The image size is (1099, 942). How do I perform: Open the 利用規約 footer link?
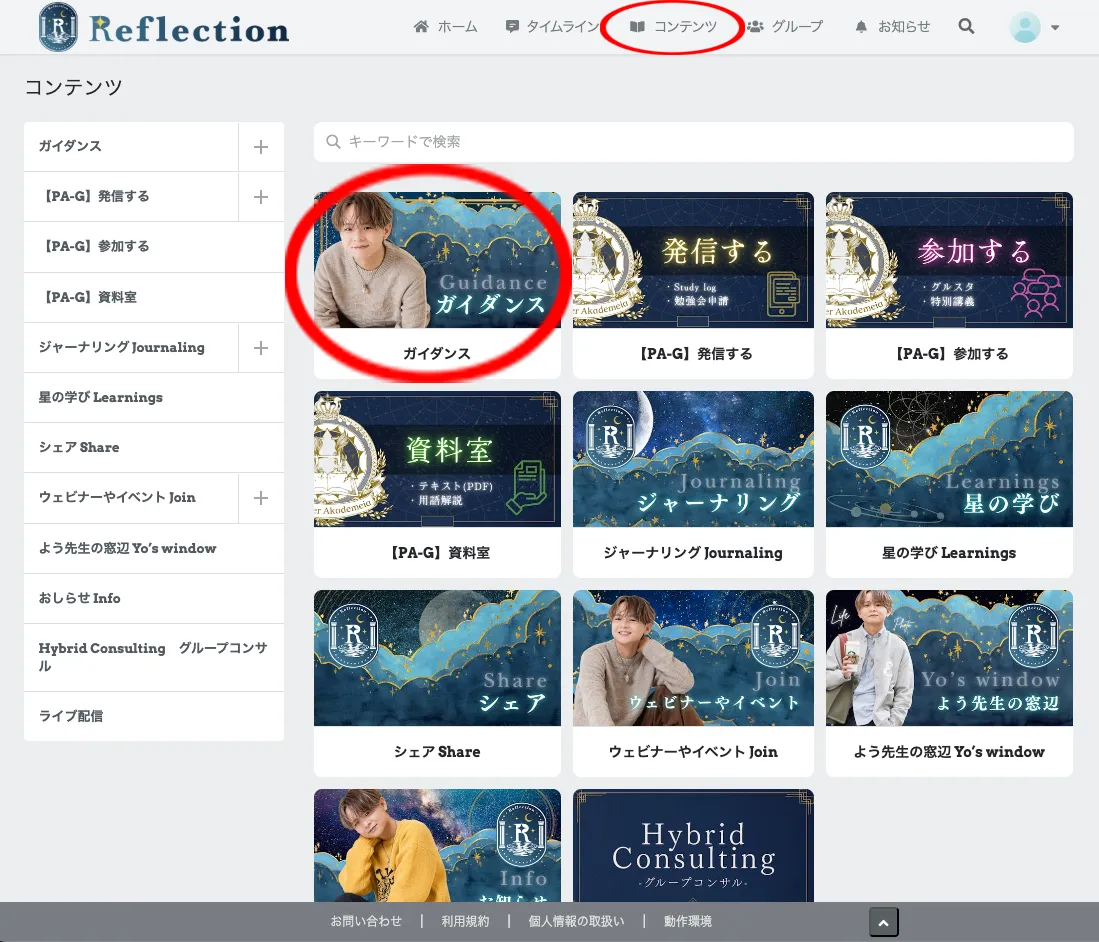pyautogui.click(x=465, y=921)
